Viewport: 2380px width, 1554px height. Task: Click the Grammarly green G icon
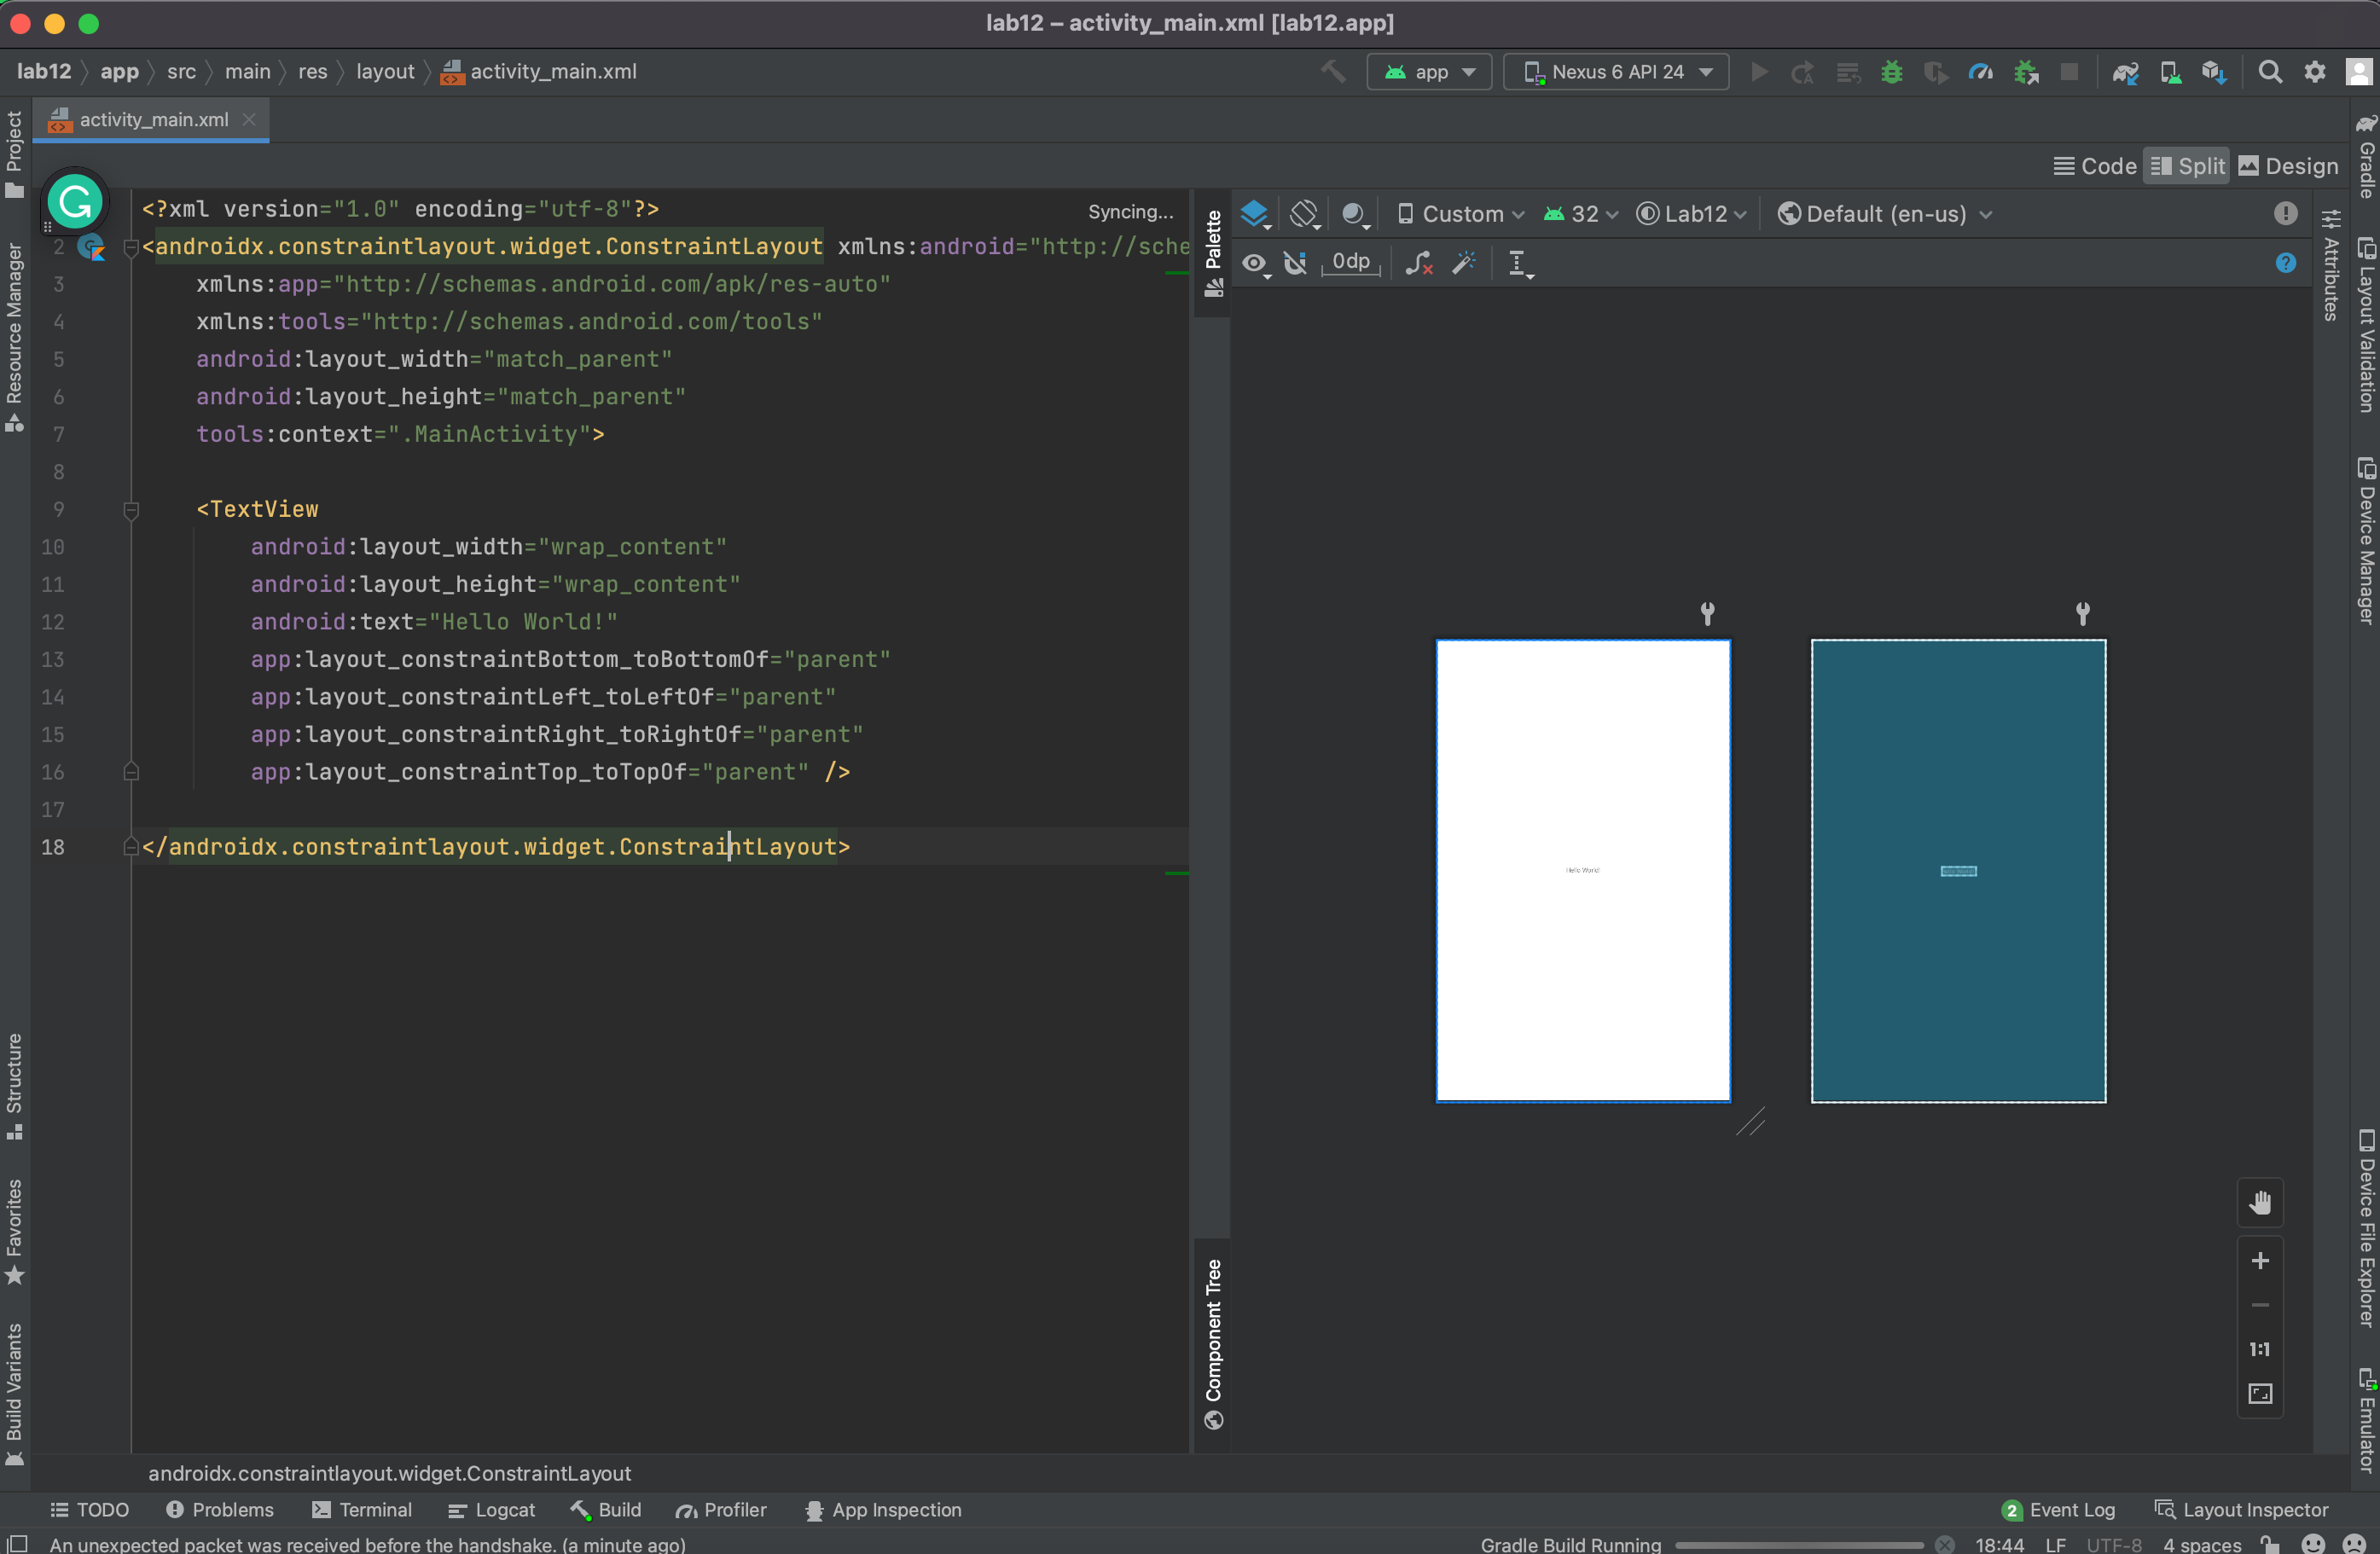[75, 201]
